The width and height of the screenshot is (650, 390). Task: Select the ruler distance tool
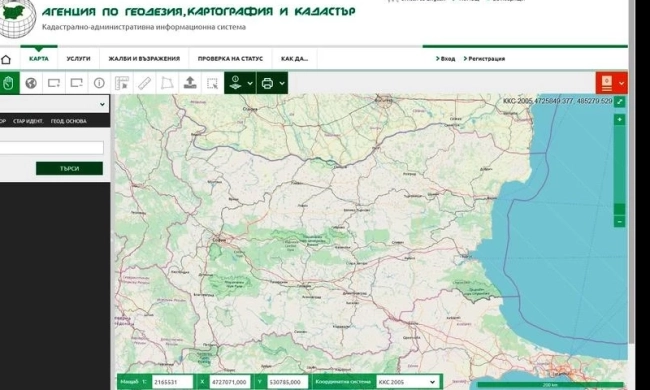[x=145, y=83]
